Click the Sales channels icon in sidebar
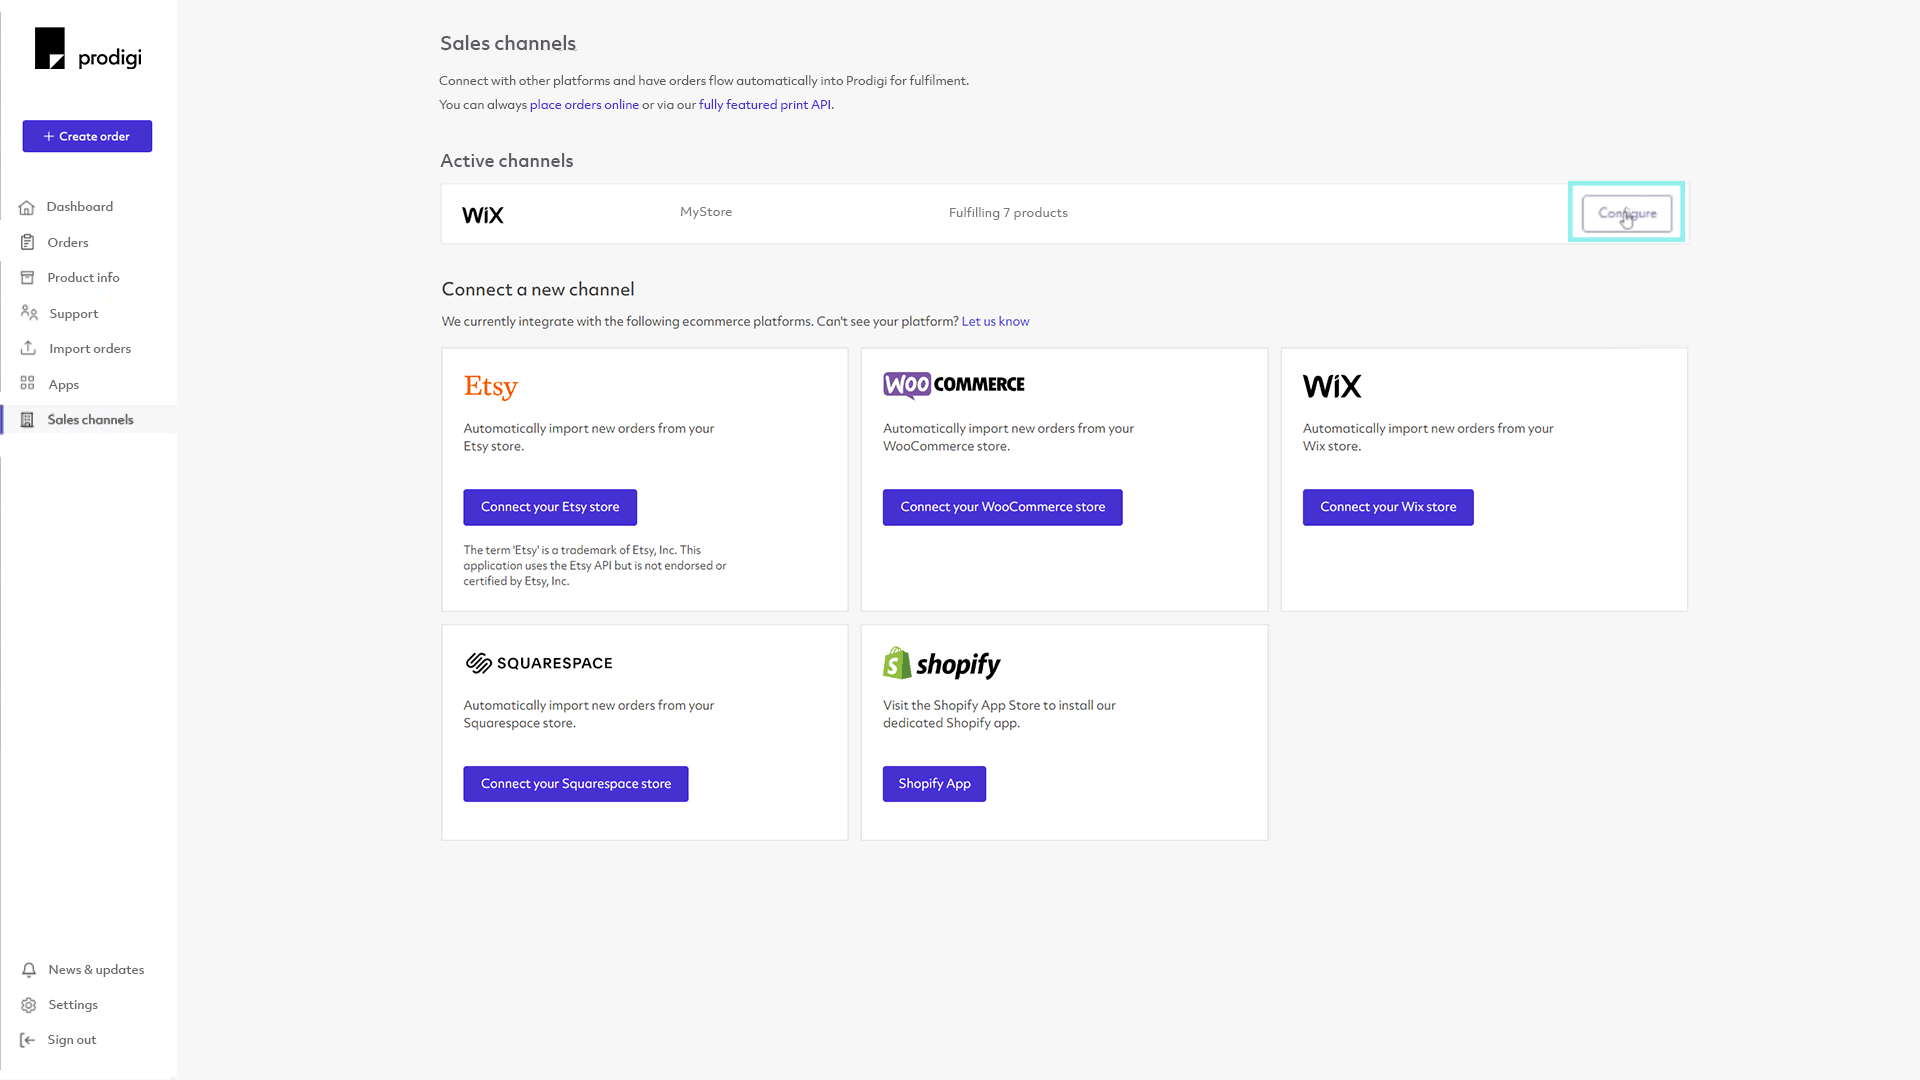Viewport: 1920px width, 1080px height. (28, 419)
